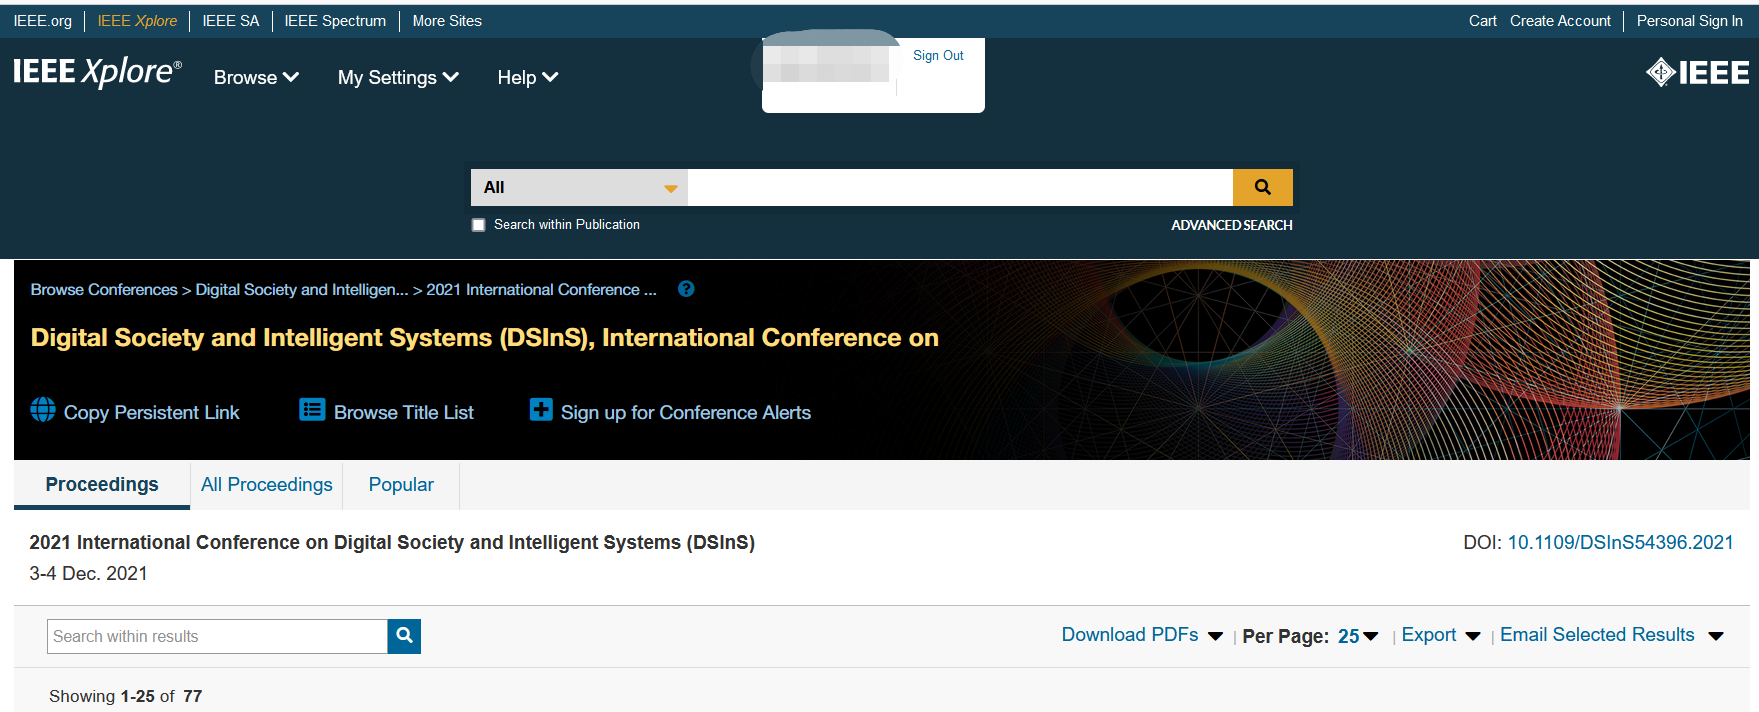Enable Search within Publication checkbox
Image resolution: width=1759 pixels, height=712 pixels.
pos(479,225)
